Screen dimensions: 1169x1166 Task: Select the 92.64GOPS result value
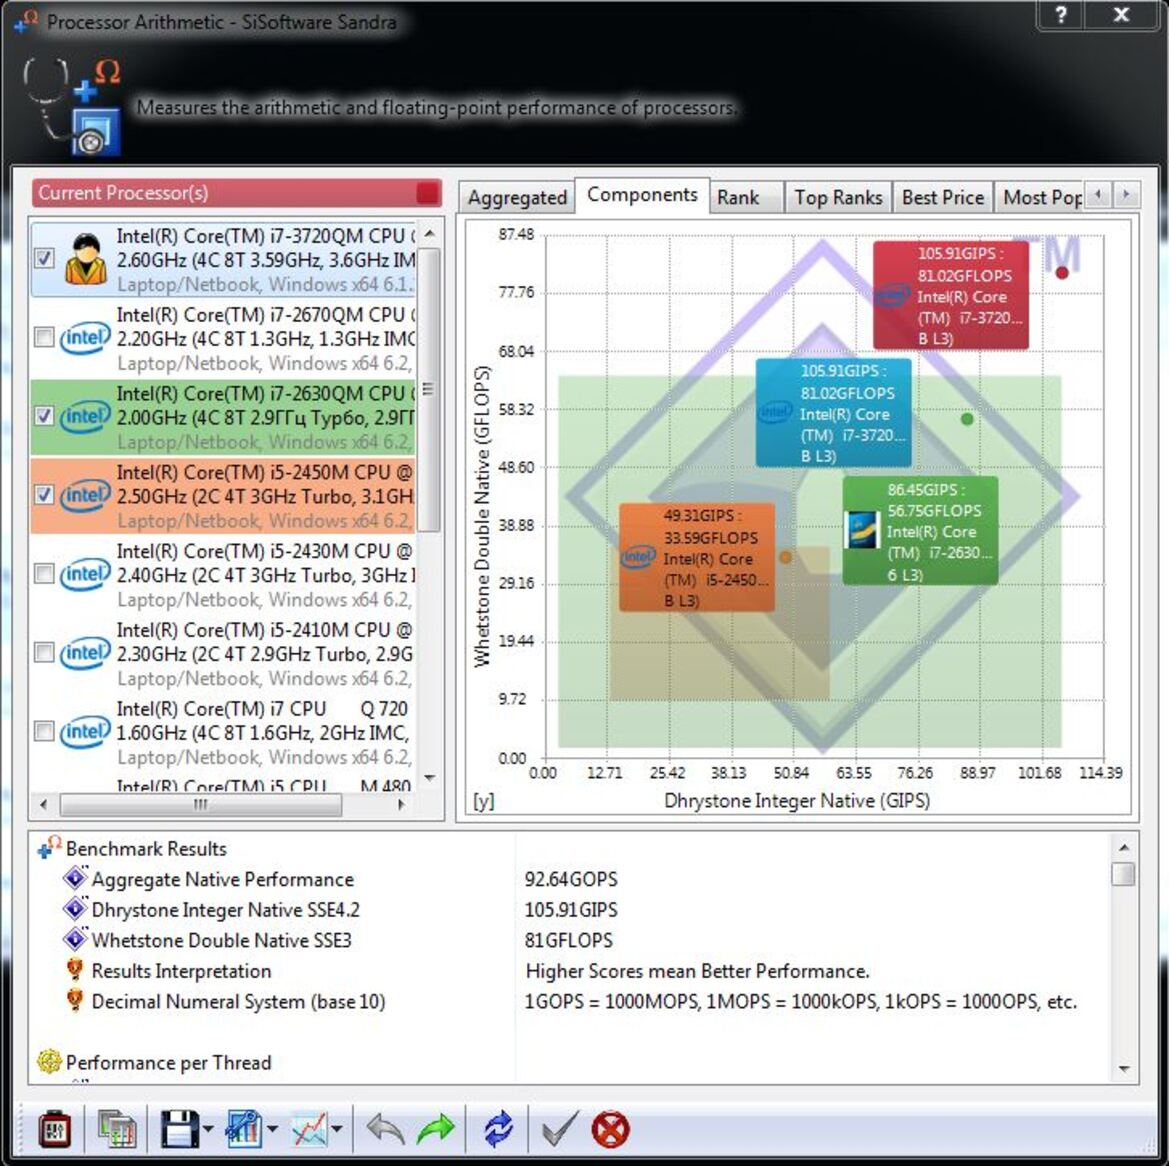[x=571, y=879]
